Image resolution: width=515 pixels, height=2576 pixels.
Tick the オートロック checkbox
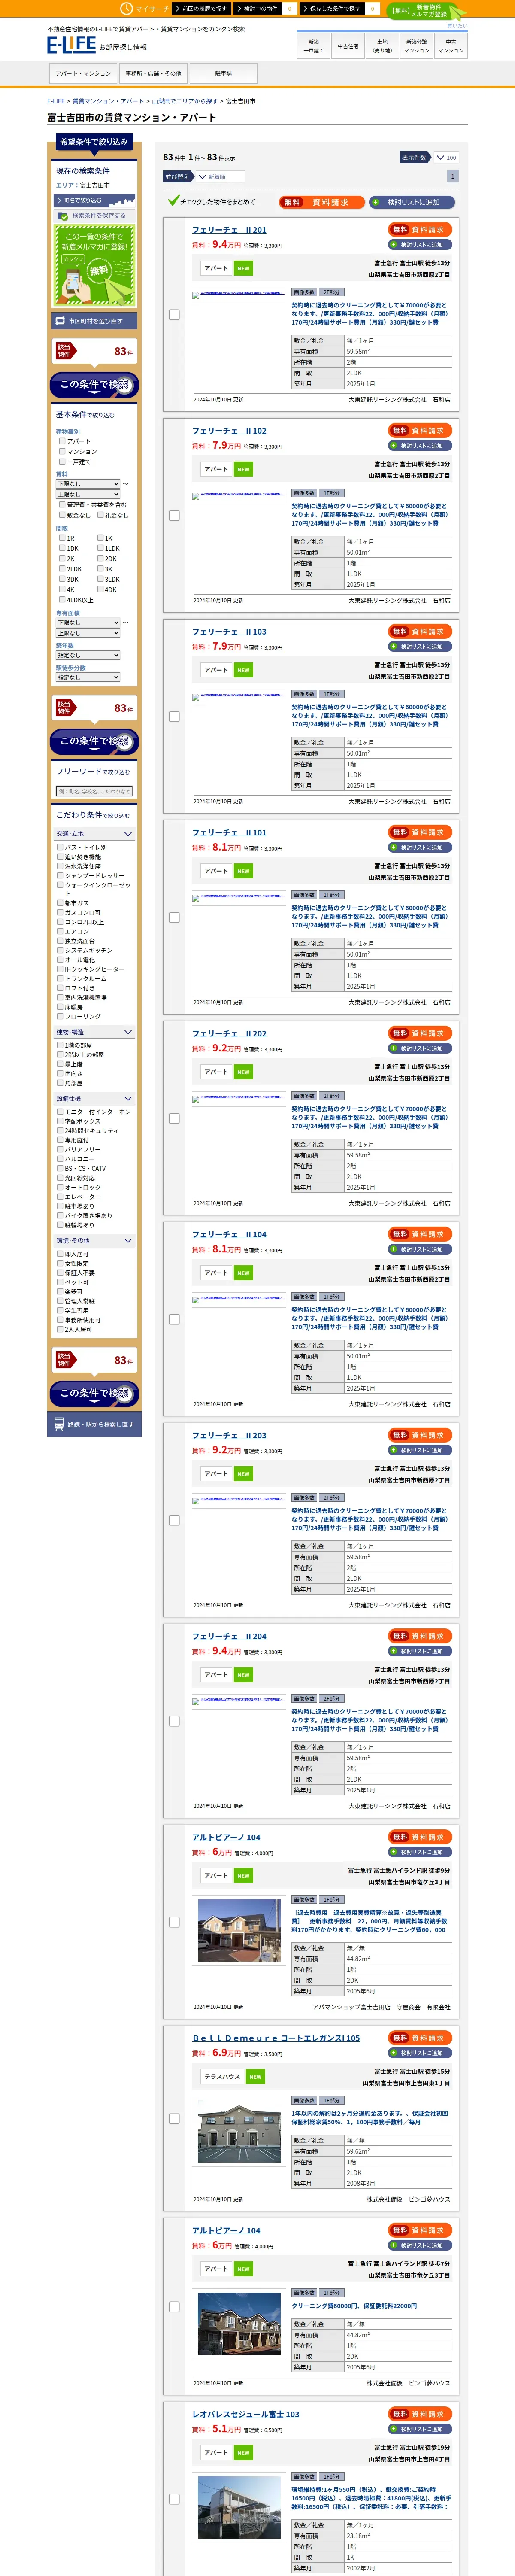coord(60,1187)
